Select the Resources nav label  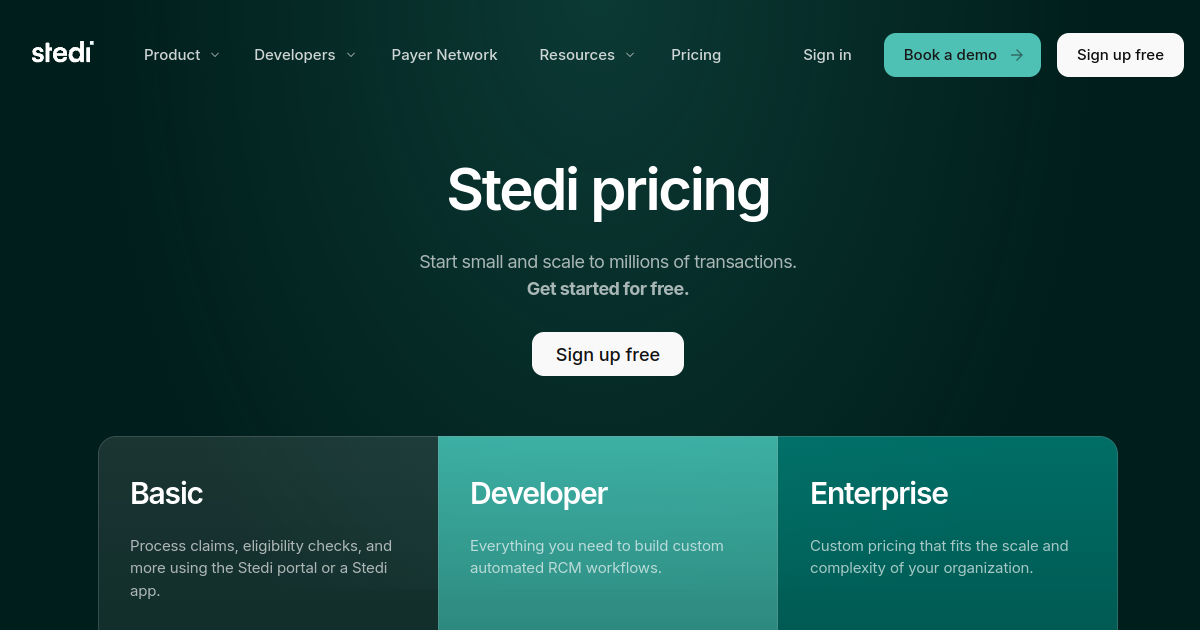(577, 55)
